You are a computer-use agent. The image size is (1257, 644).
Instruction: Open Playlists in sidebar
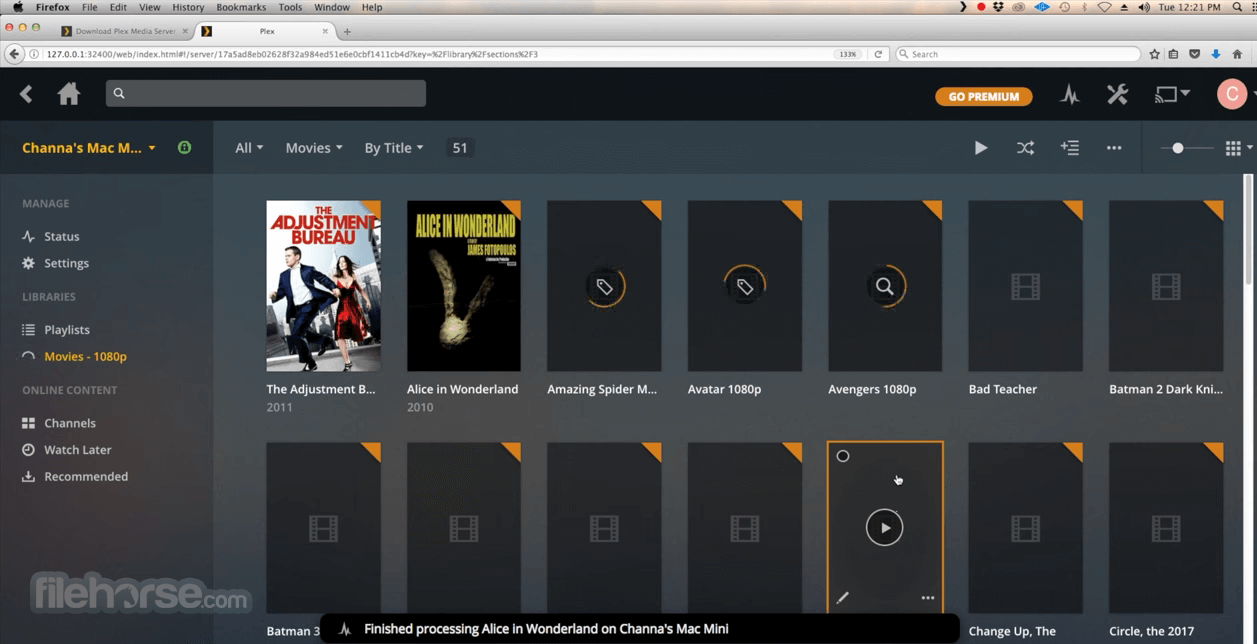point(67,330)
